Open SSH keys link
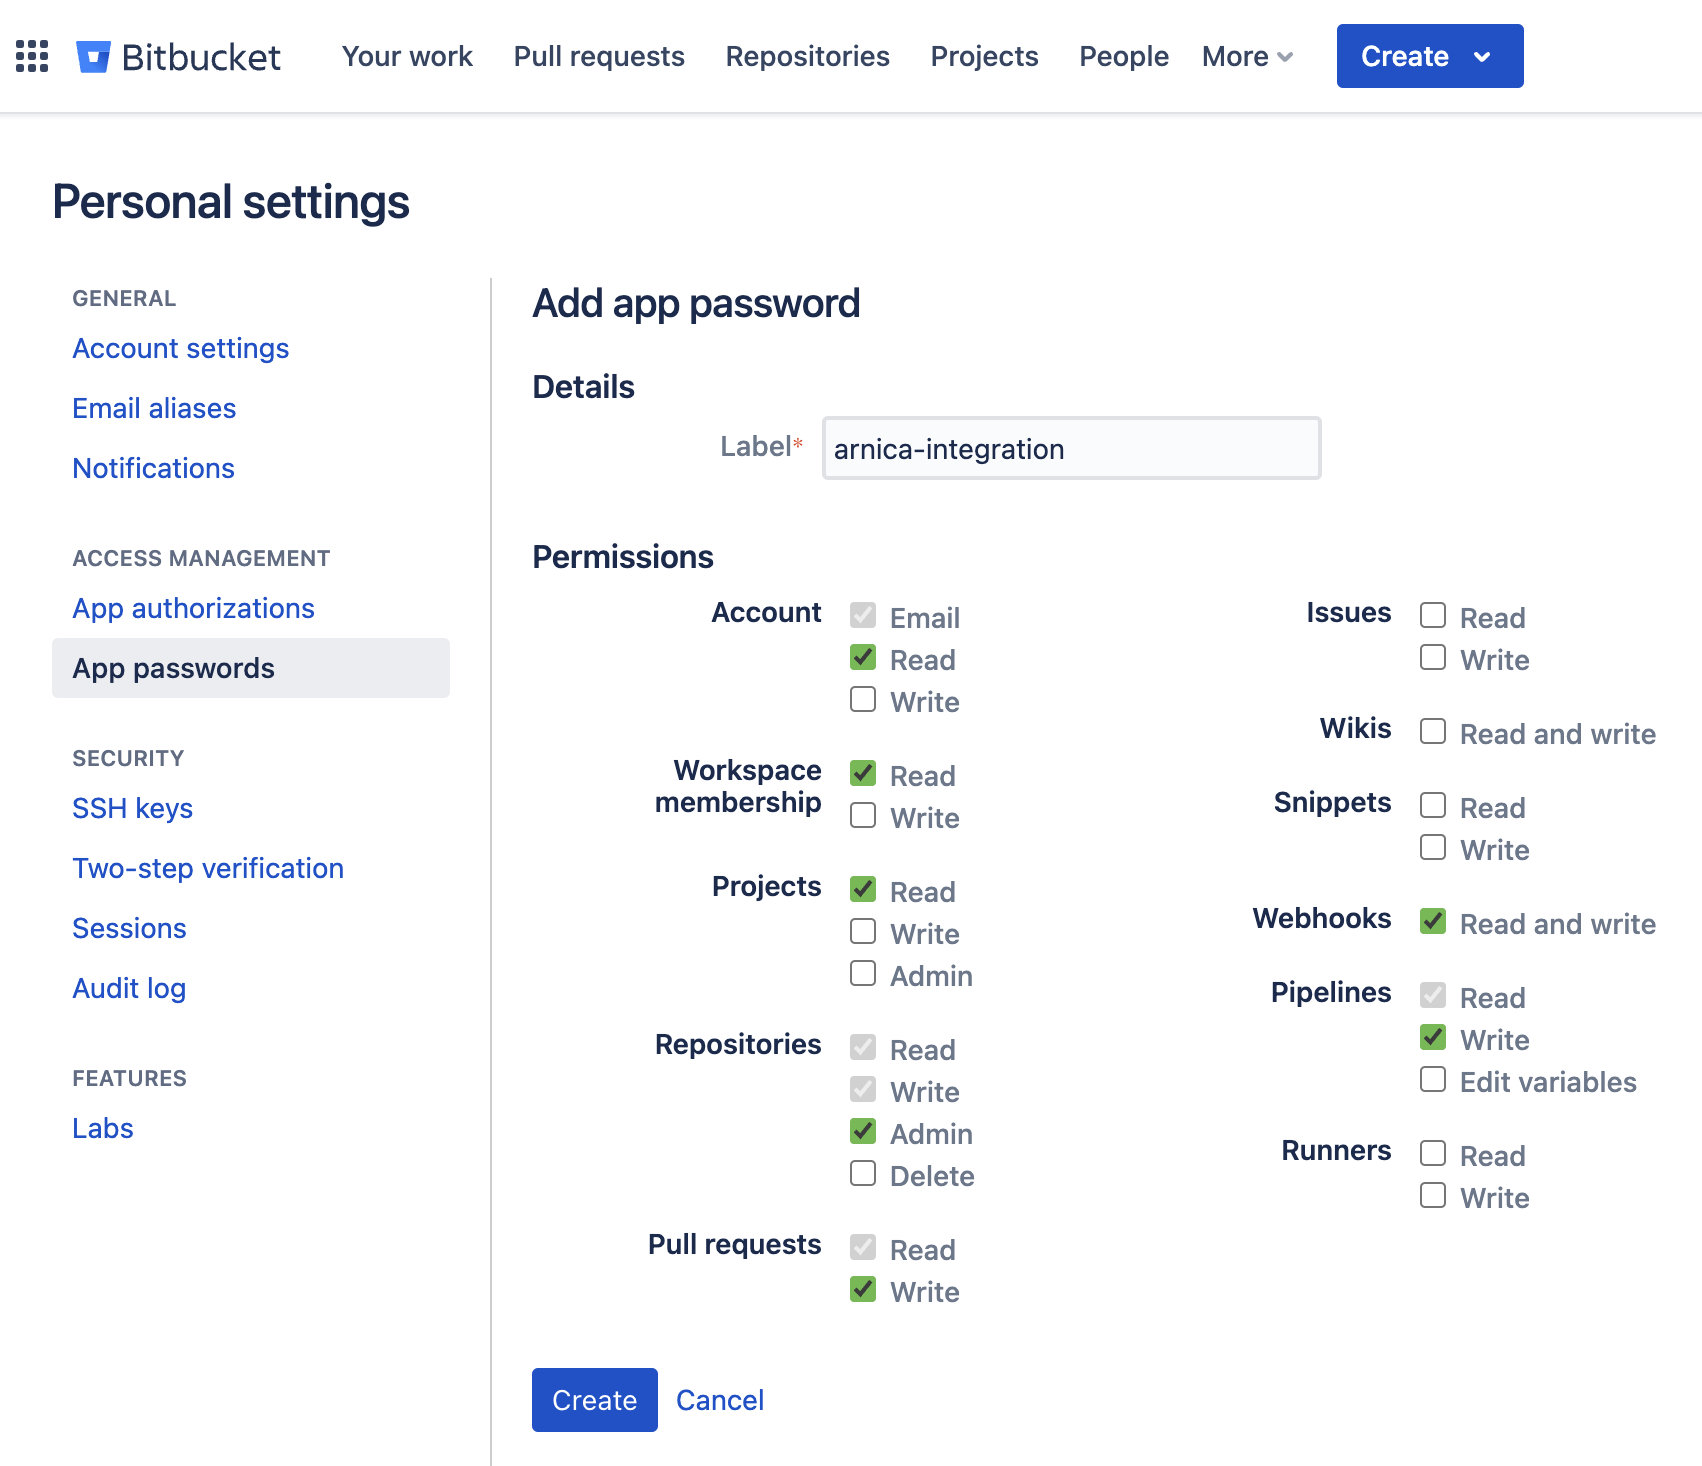1702x1466 pixels. pyautogui.click(x=133, y=808)
